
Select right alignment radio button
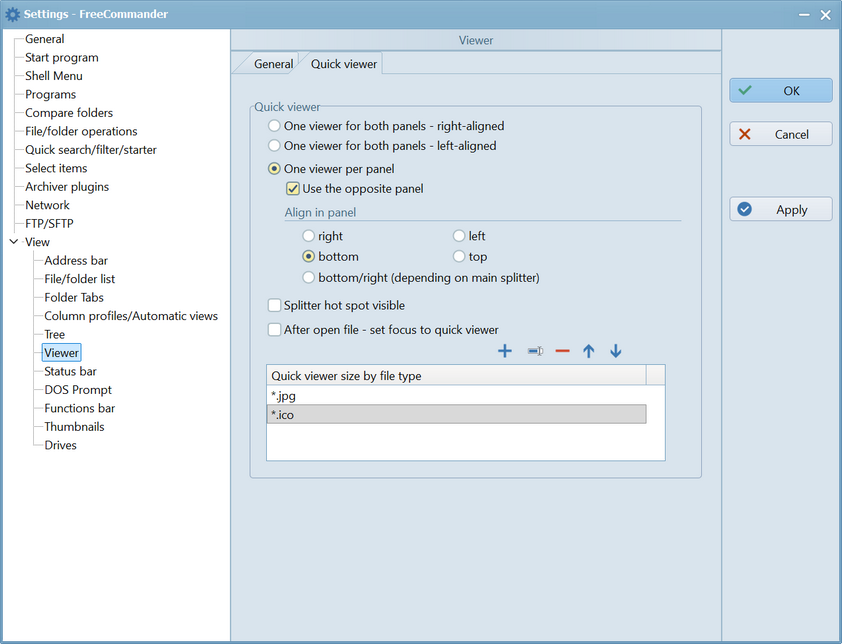(x=309, y=237)
